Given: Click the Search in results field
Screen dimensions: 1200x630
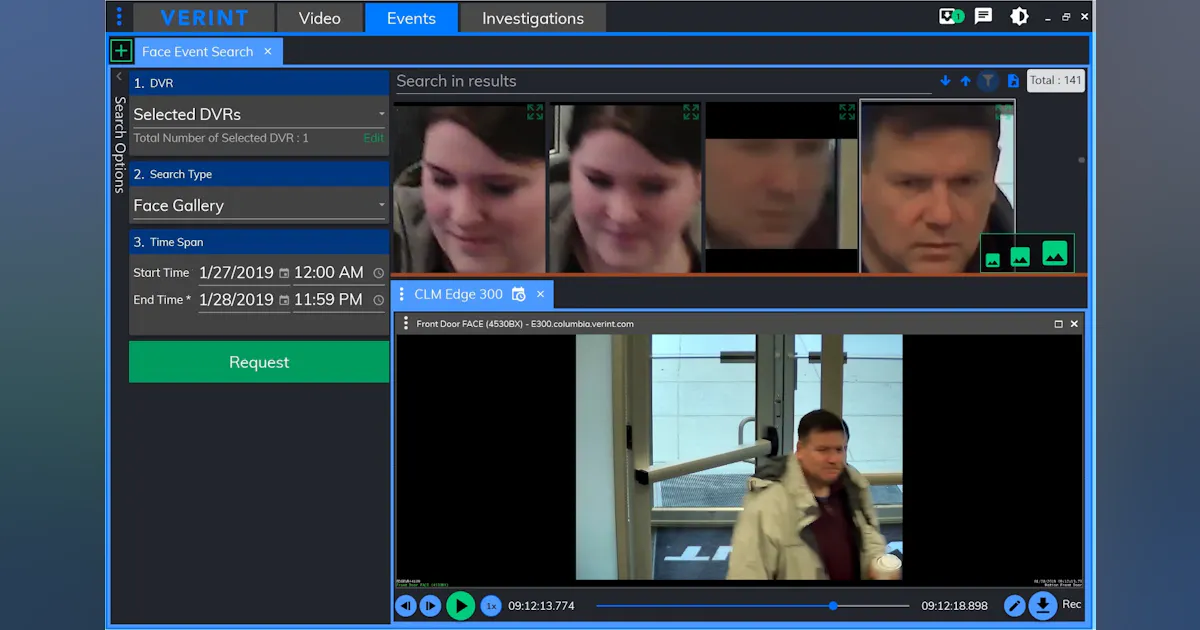Looking at the screenshot, I should pyautogui.click(x=662, y=81).
